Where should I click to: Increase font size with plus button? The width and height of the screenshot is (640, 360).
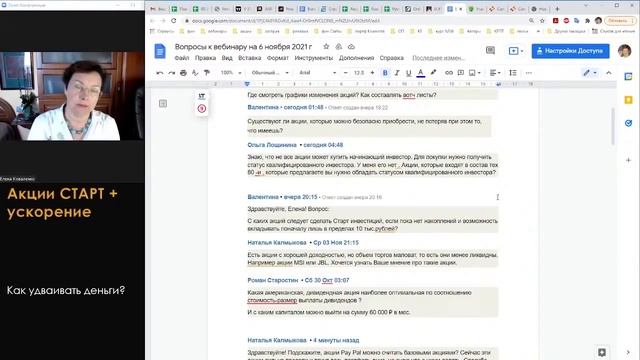pos(372,73)
